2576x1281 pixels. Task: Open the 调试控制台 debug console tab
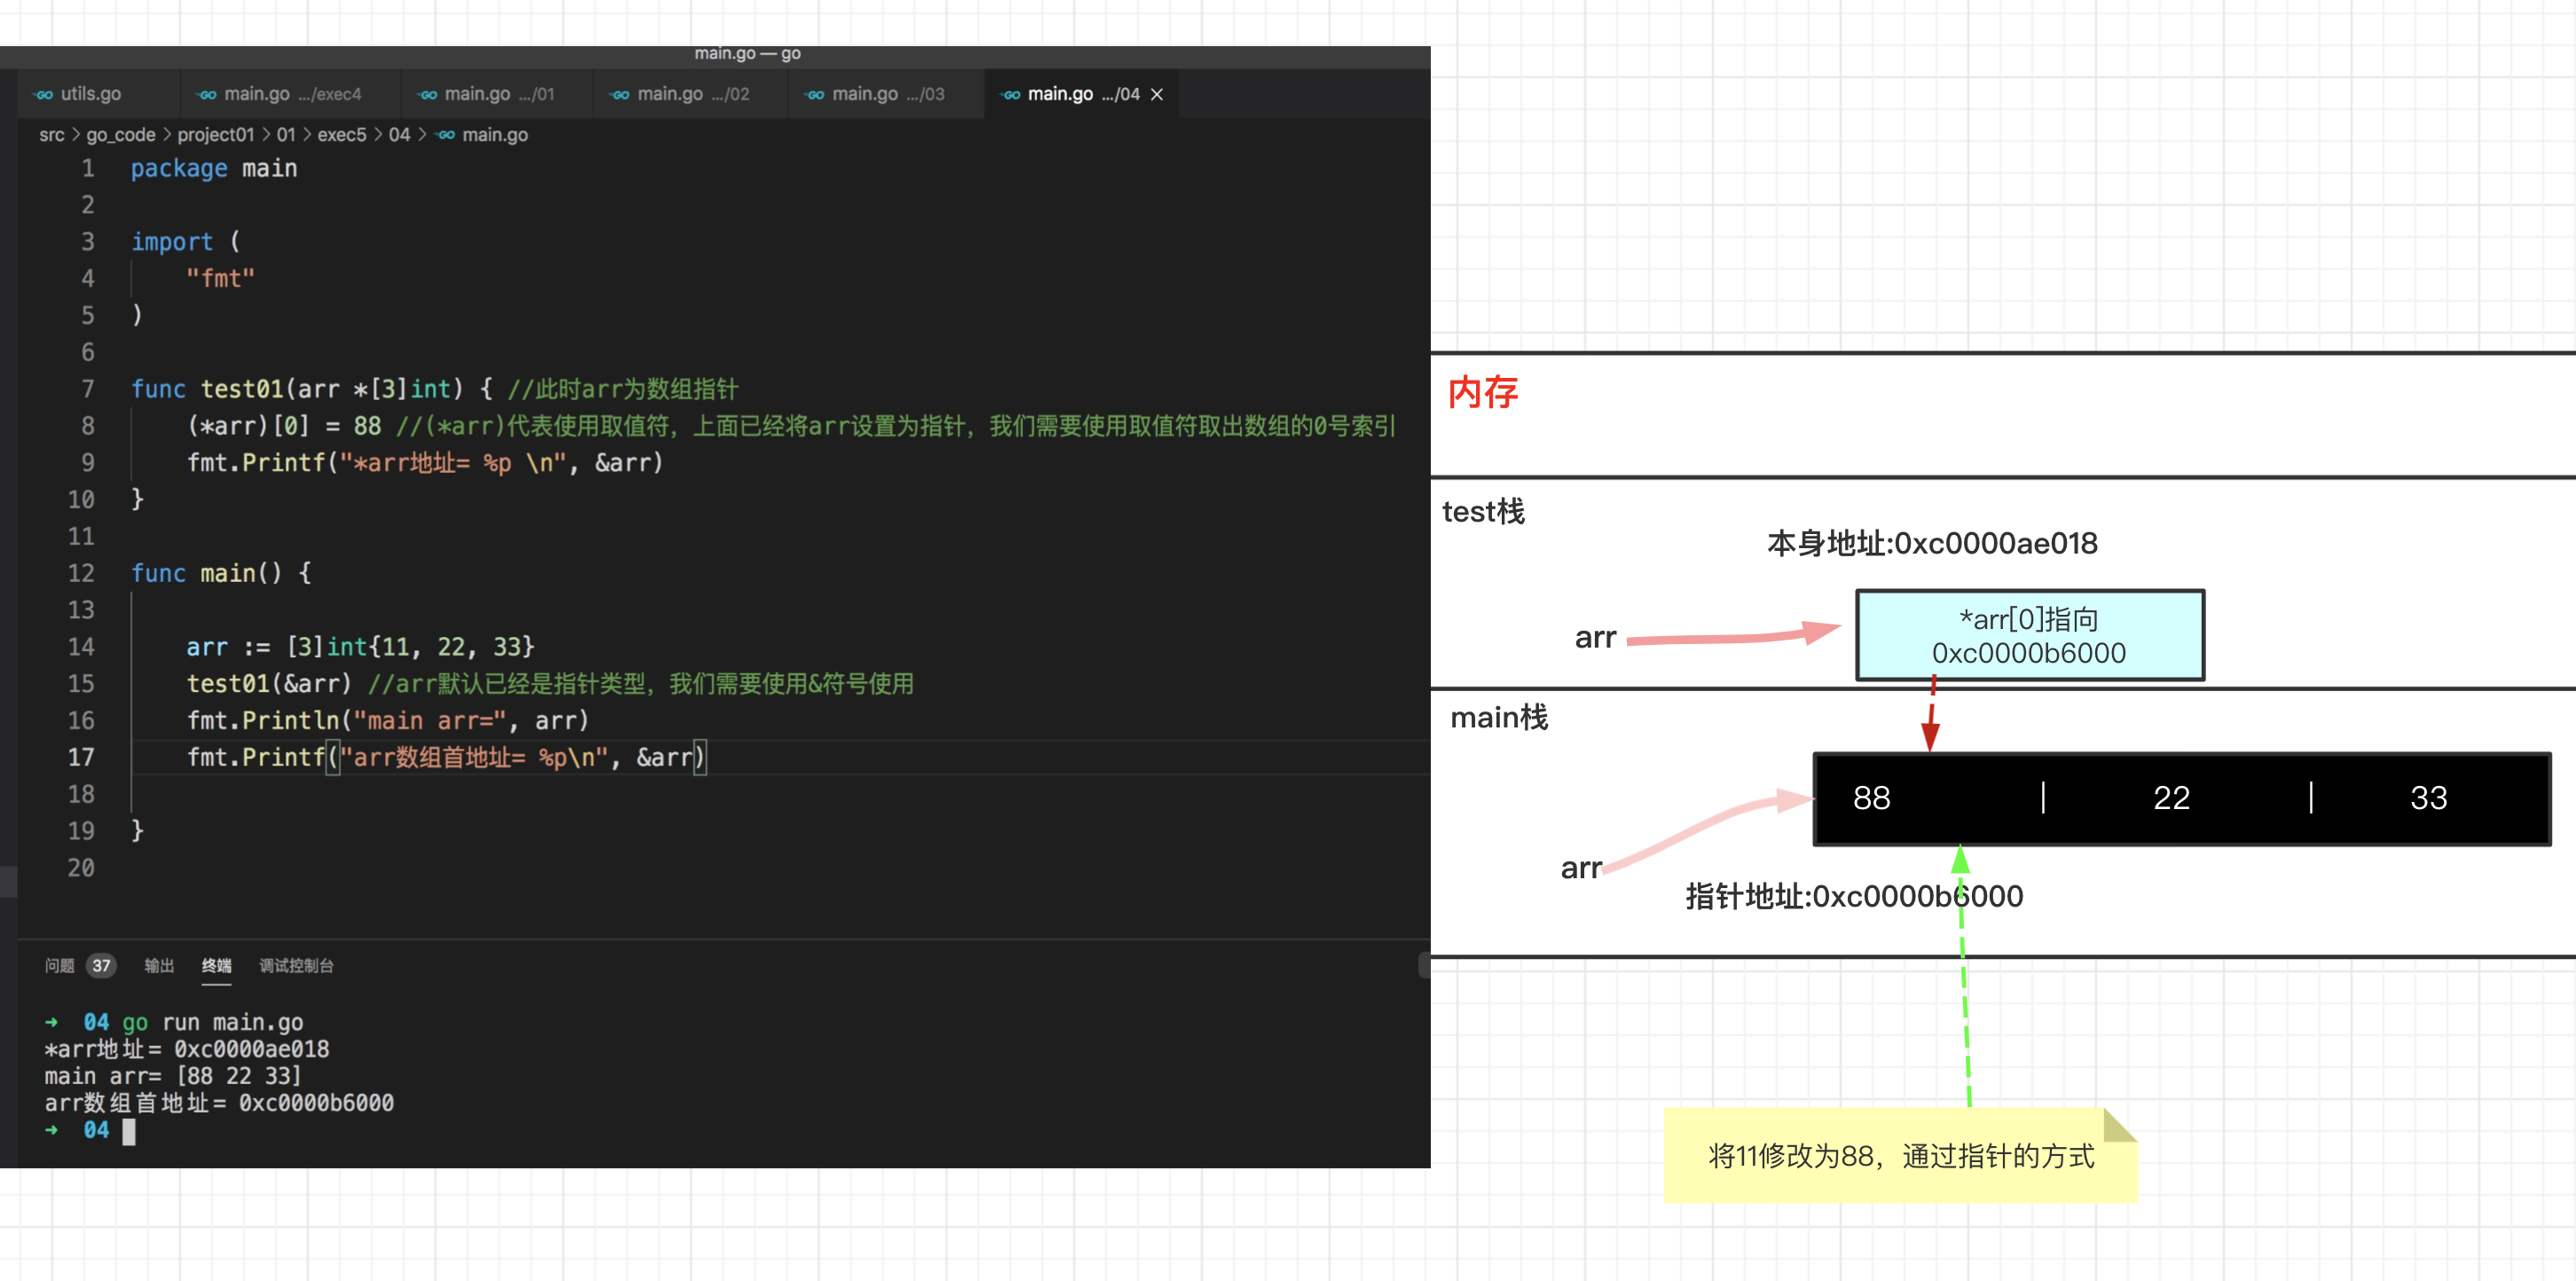pos(296,965)
